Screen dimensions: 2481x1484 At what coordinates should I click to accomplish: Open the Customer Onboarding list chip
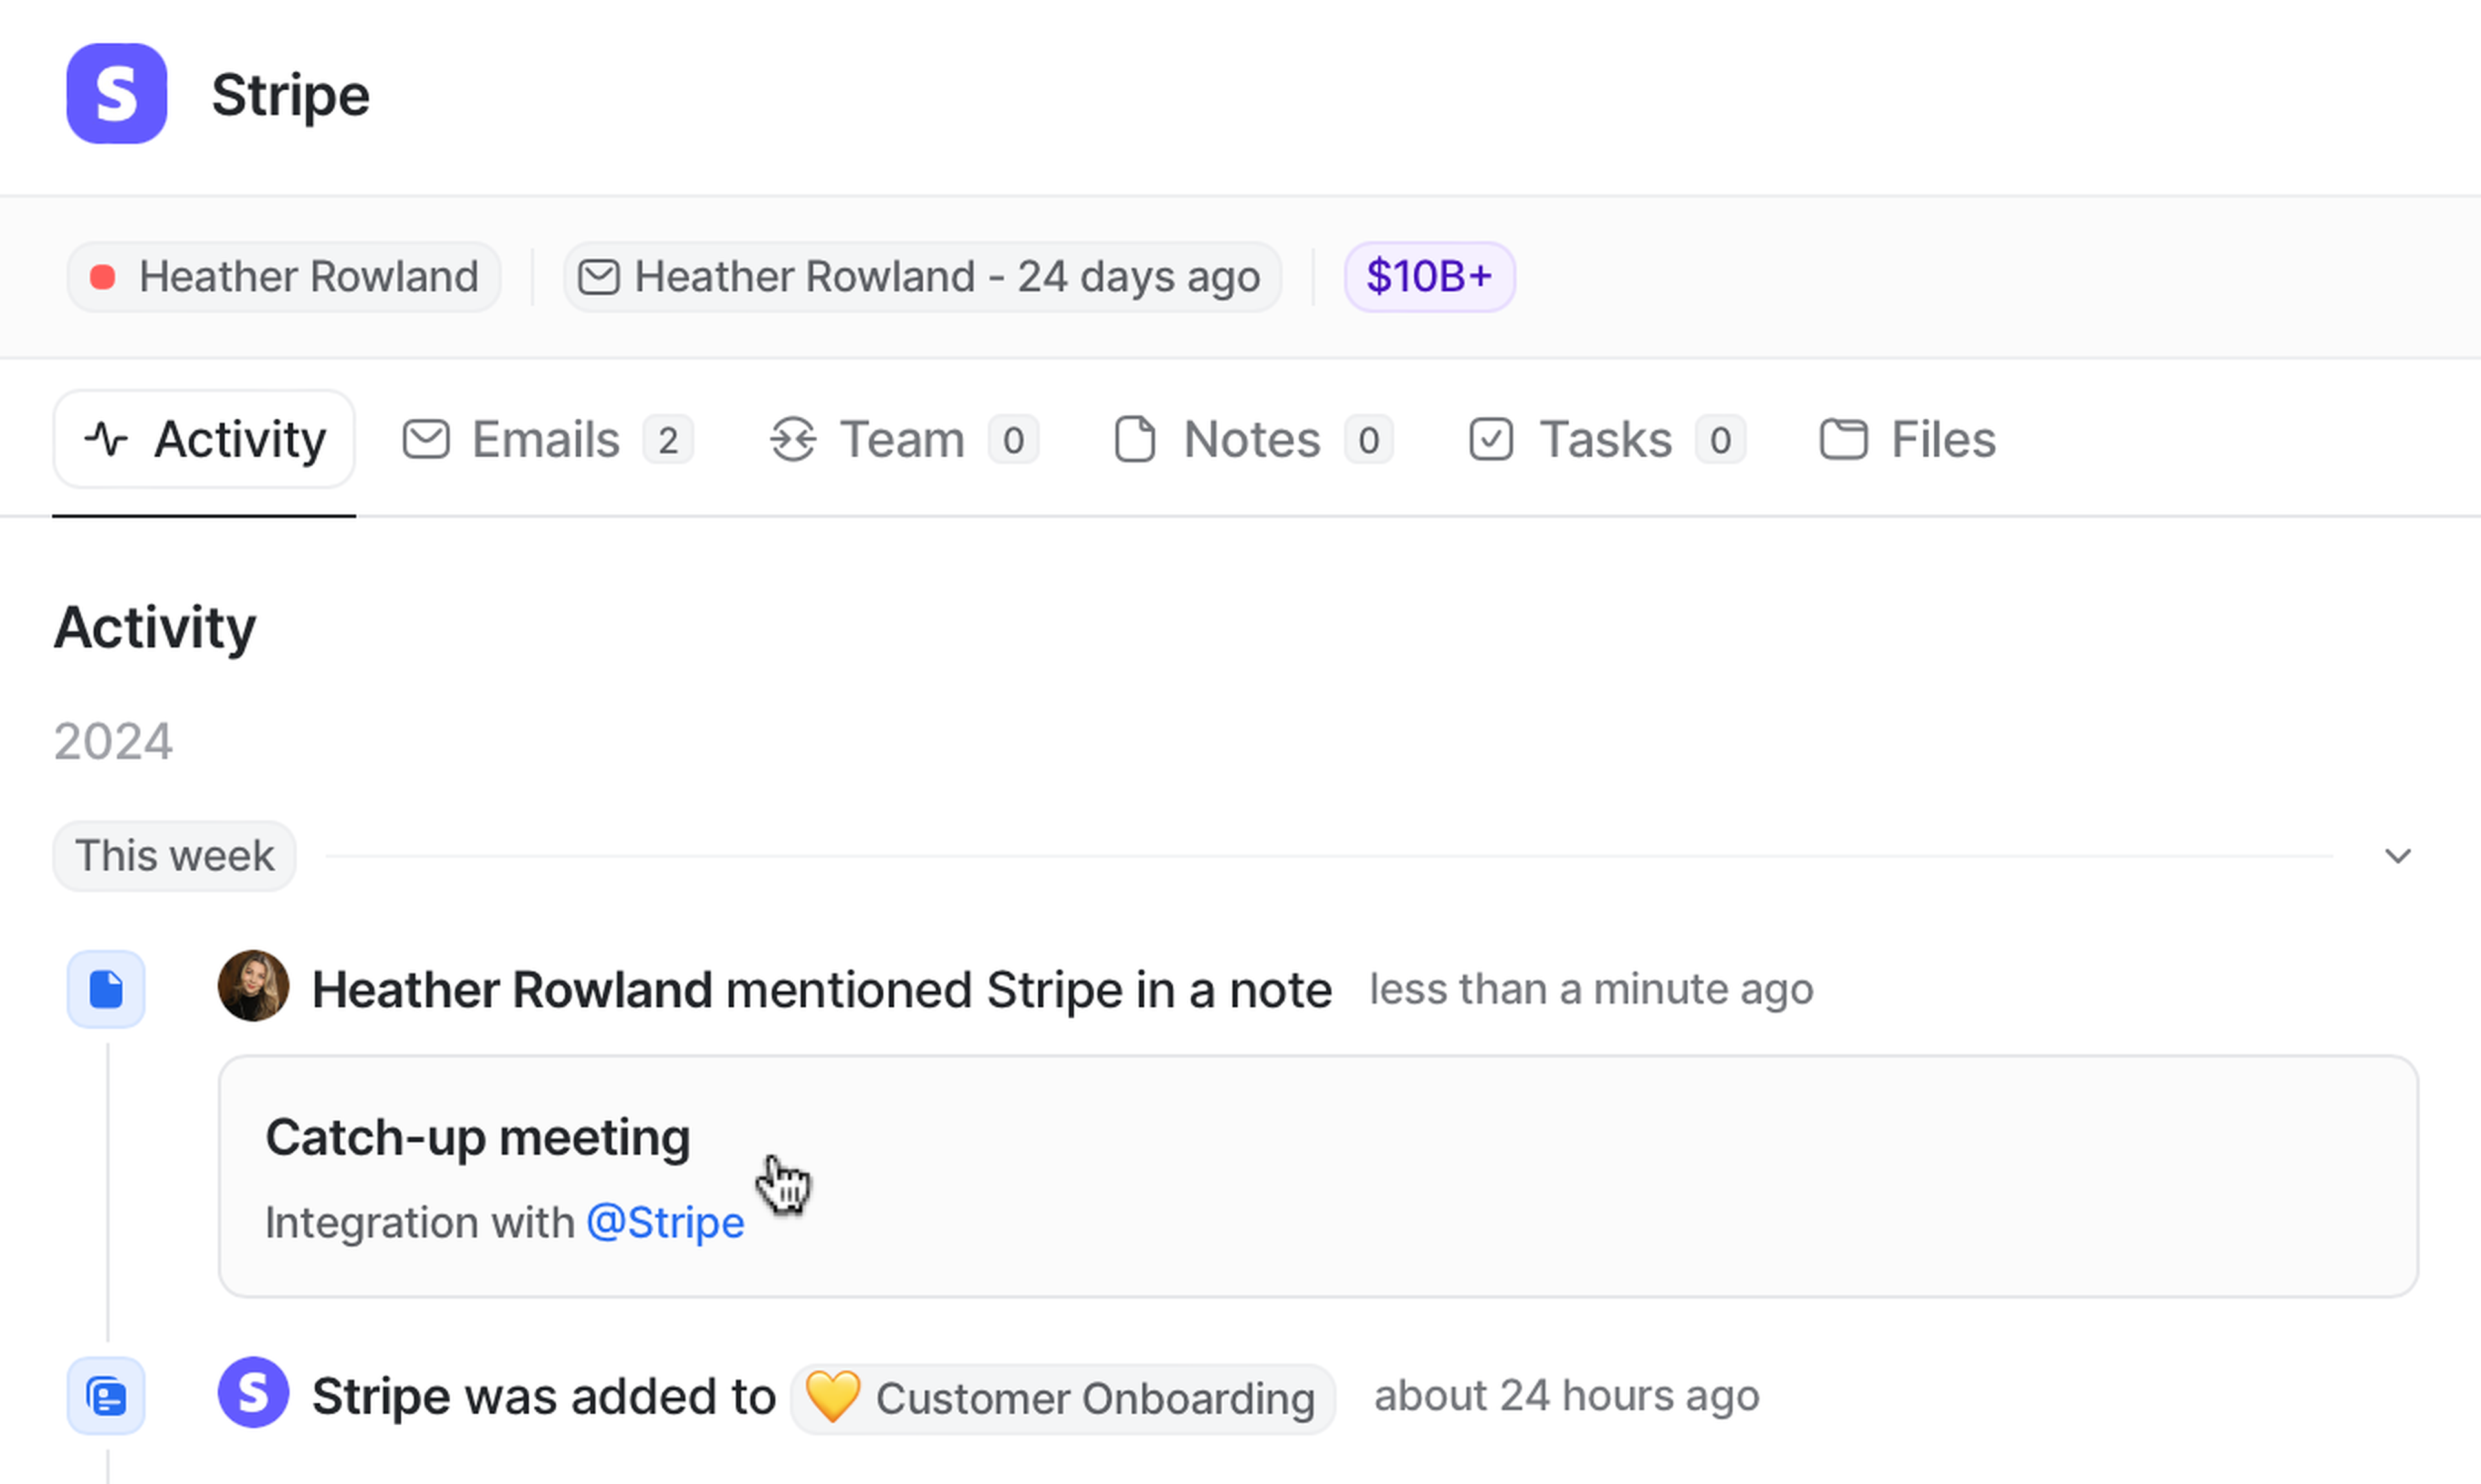click(x=1063, y=1398)
